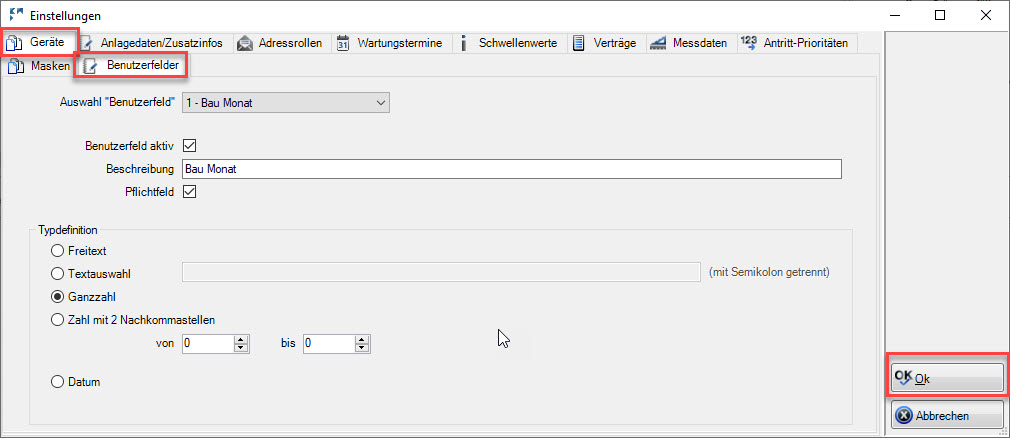
Task: Open the Benutzerfelder subtab
Action: (x=131, y=66)
